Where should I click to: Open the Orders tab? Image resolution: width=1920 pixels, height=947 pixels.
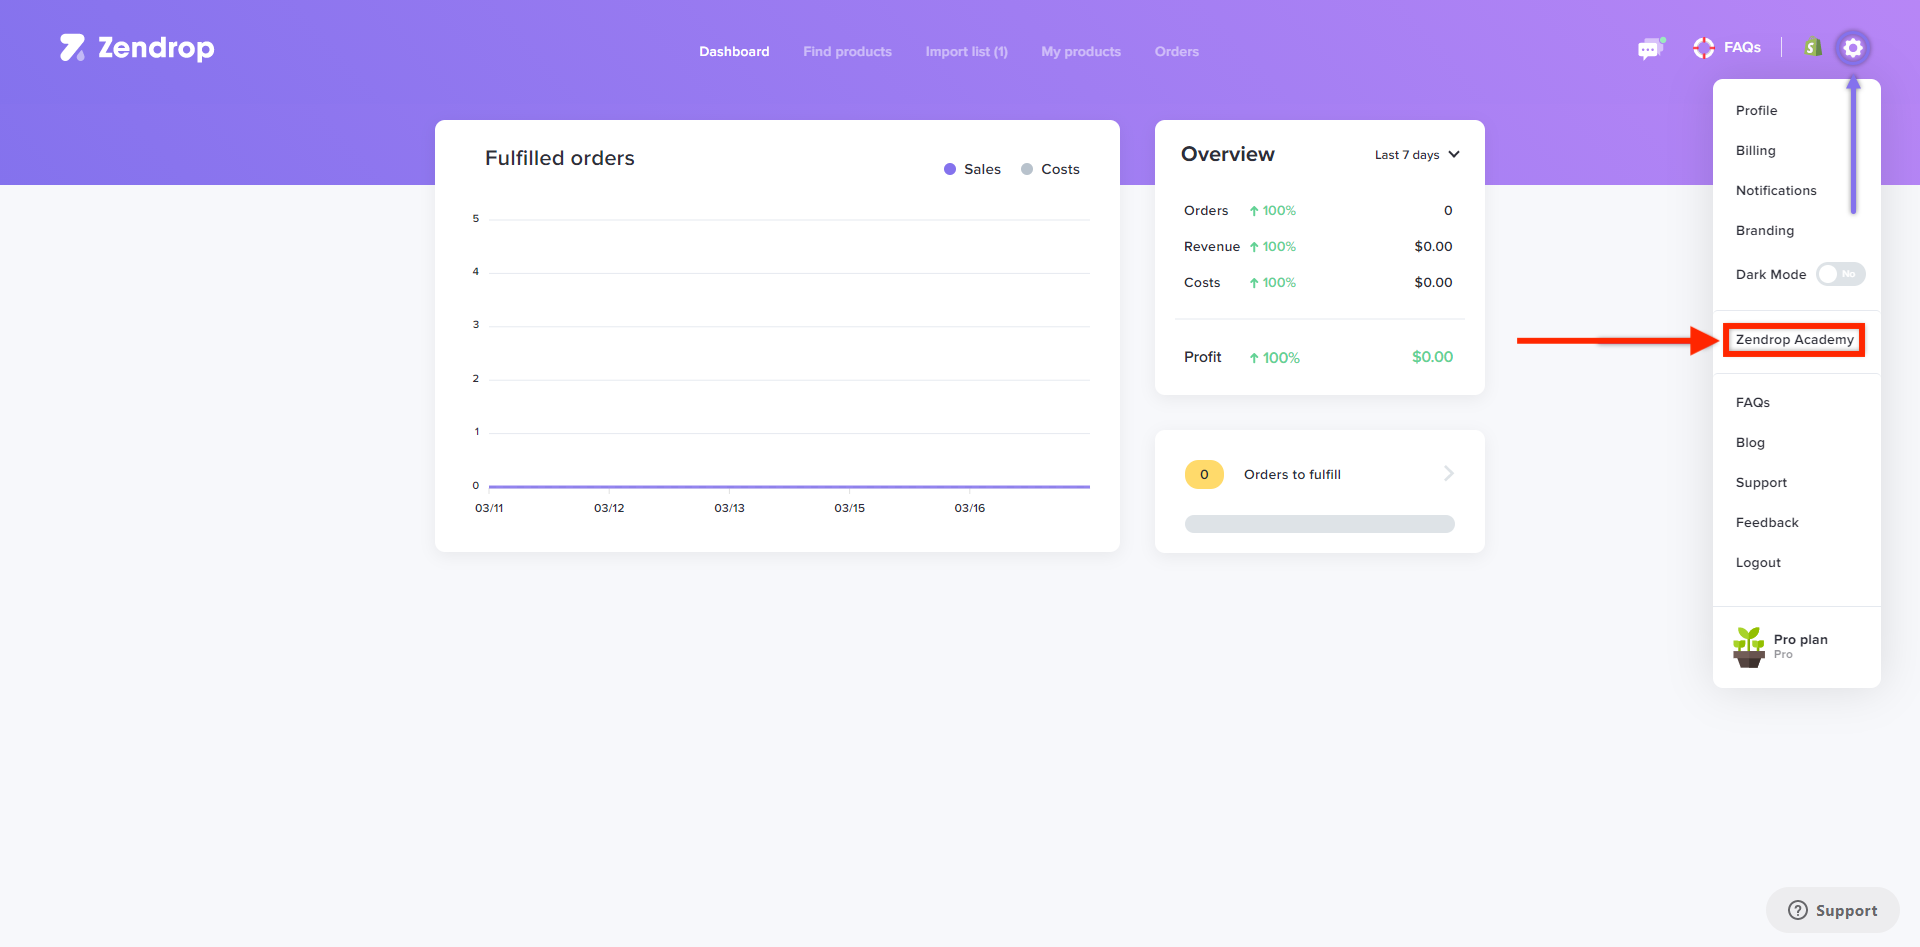(1176, 51)
